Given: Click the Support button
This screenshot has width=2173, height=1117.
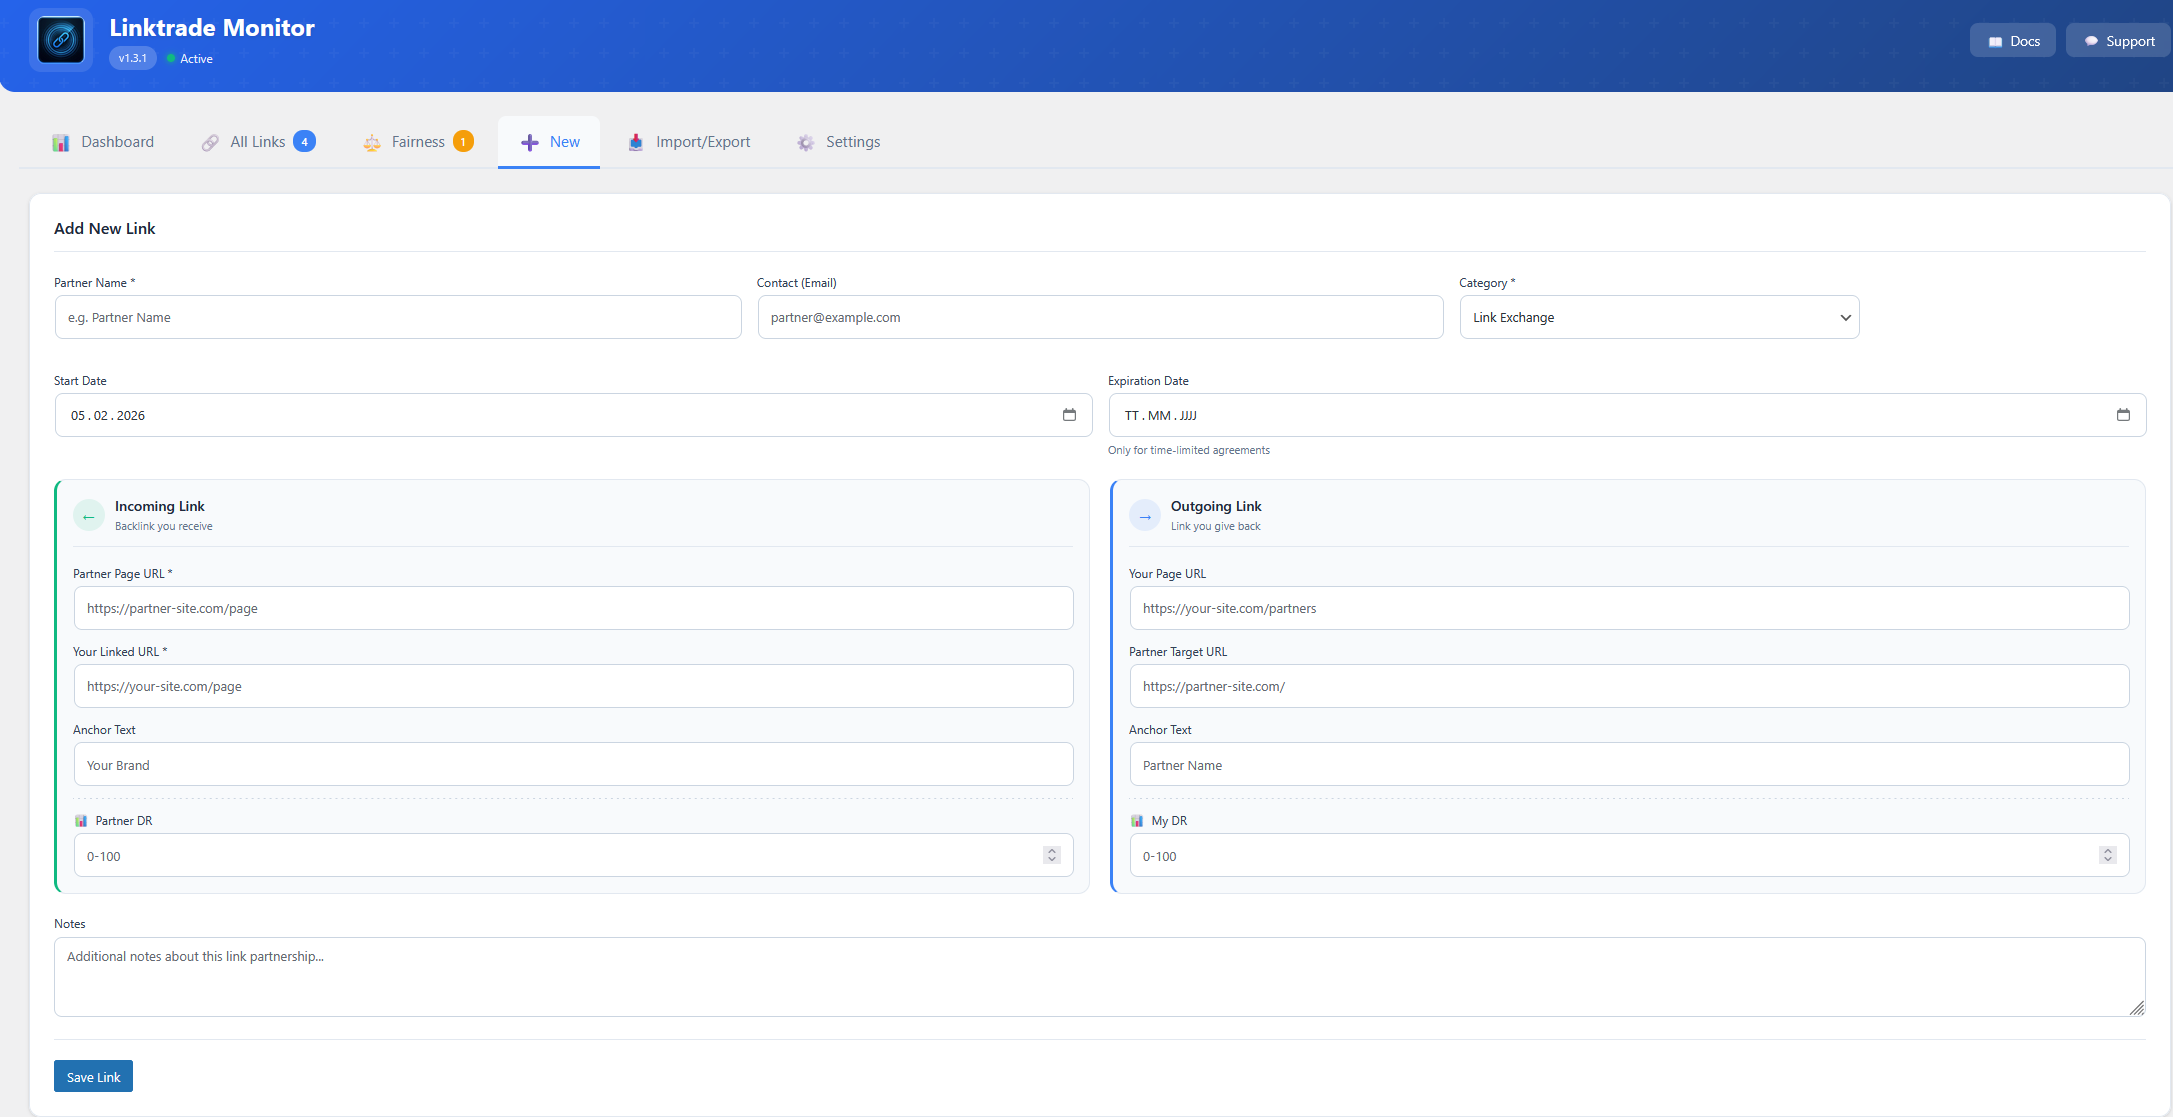Looking at the screenshot, I should (2117, 40).
